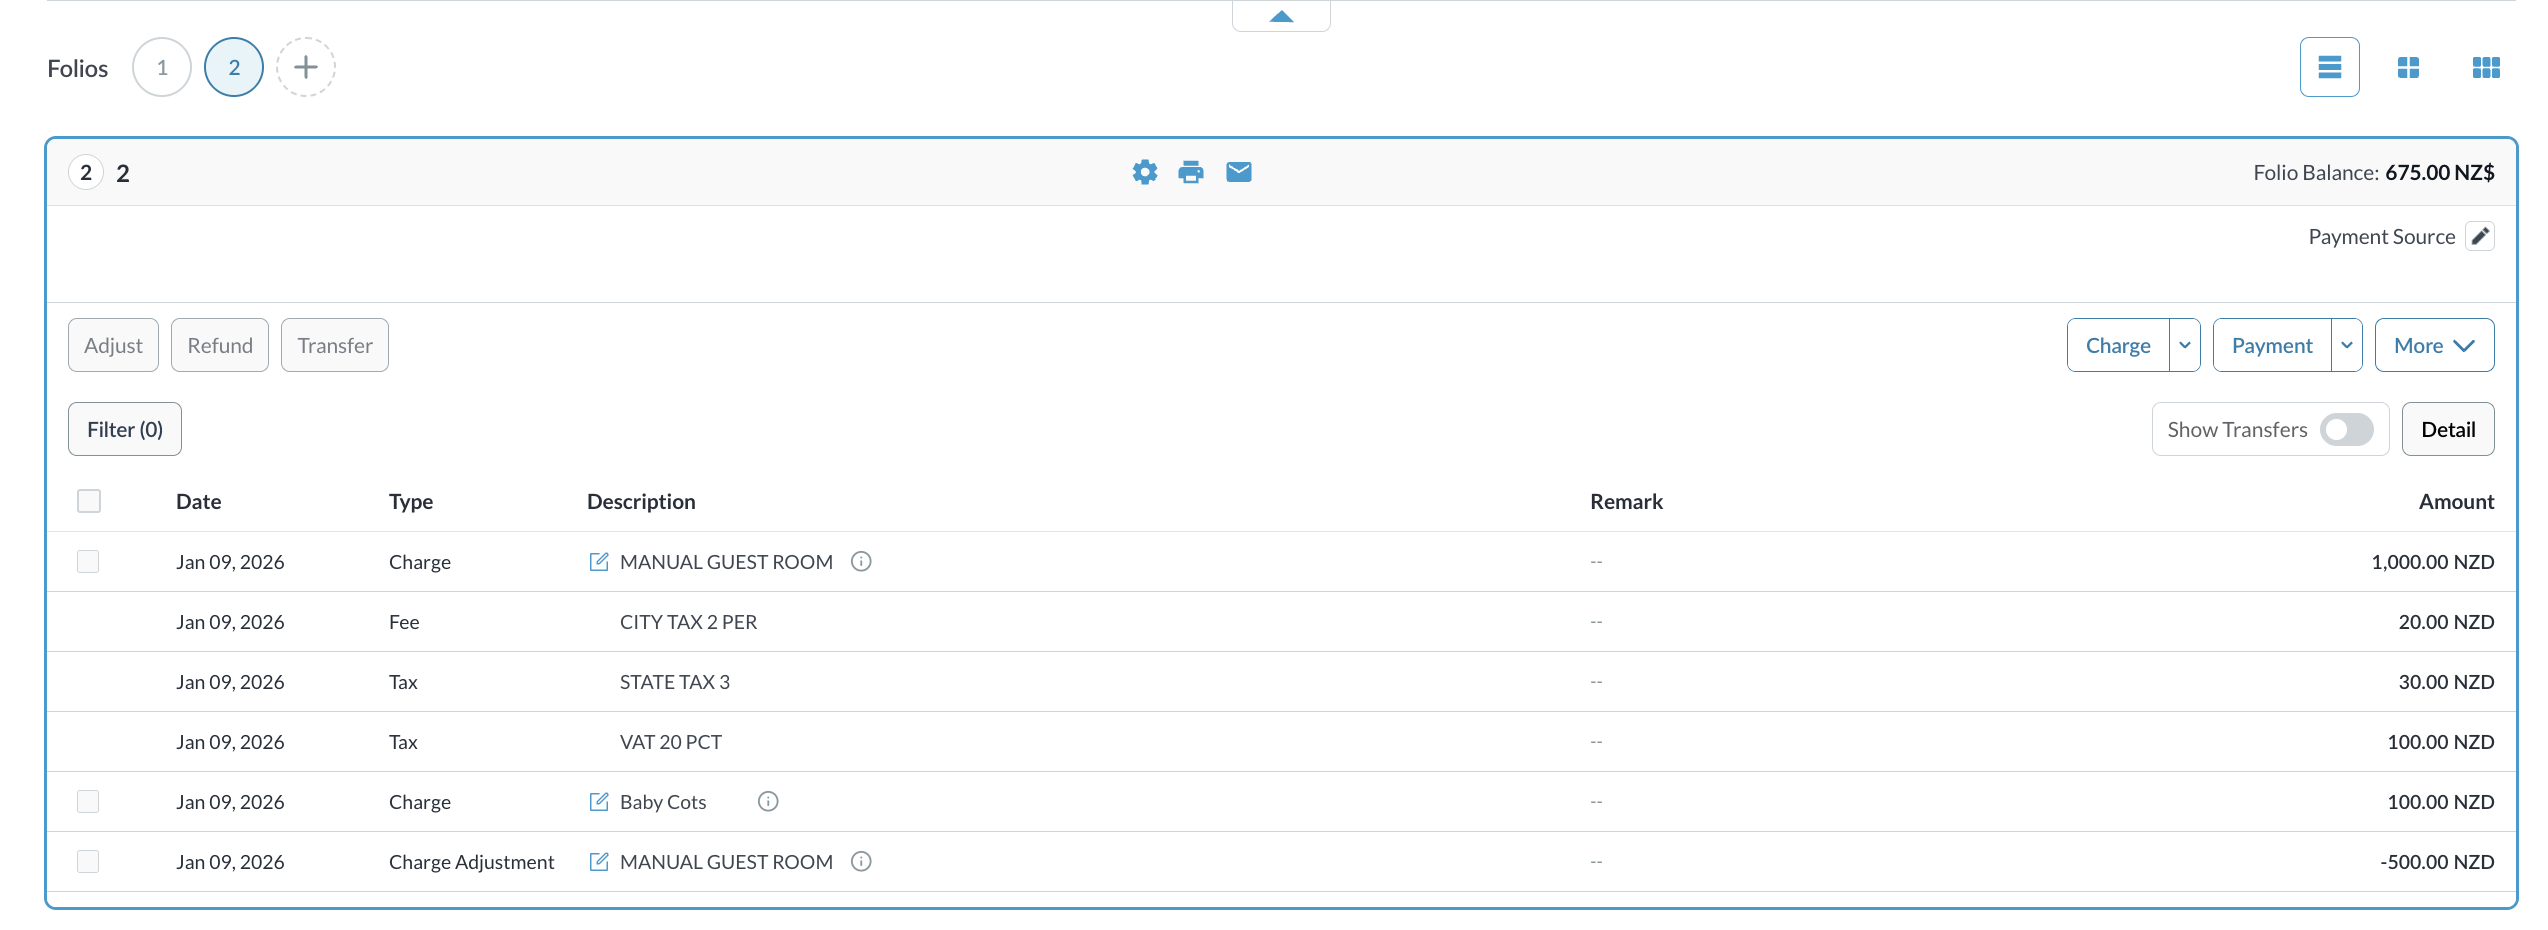Open the More dropdown menu
2548x930 pixels.
coord(2433,345)
